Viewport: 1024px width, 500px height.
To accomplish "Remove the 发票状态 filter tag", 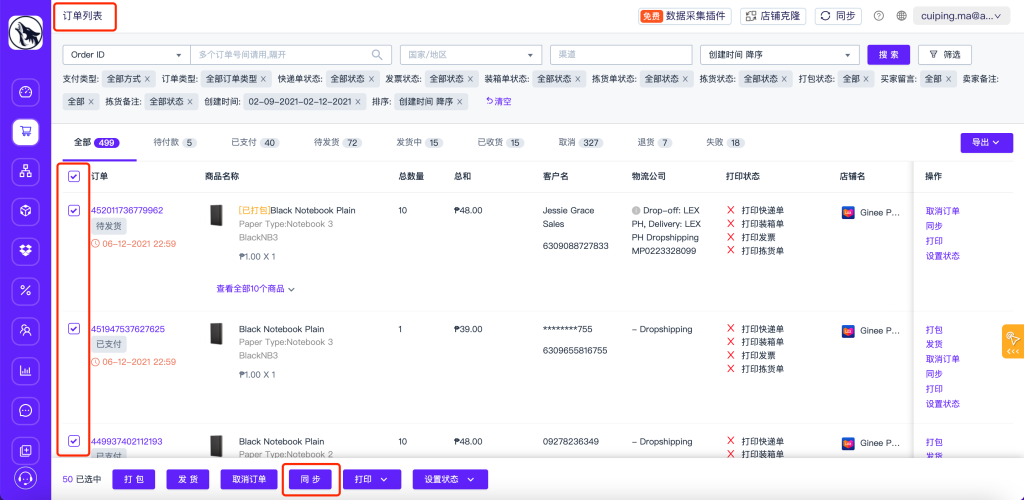I will 470,79.
